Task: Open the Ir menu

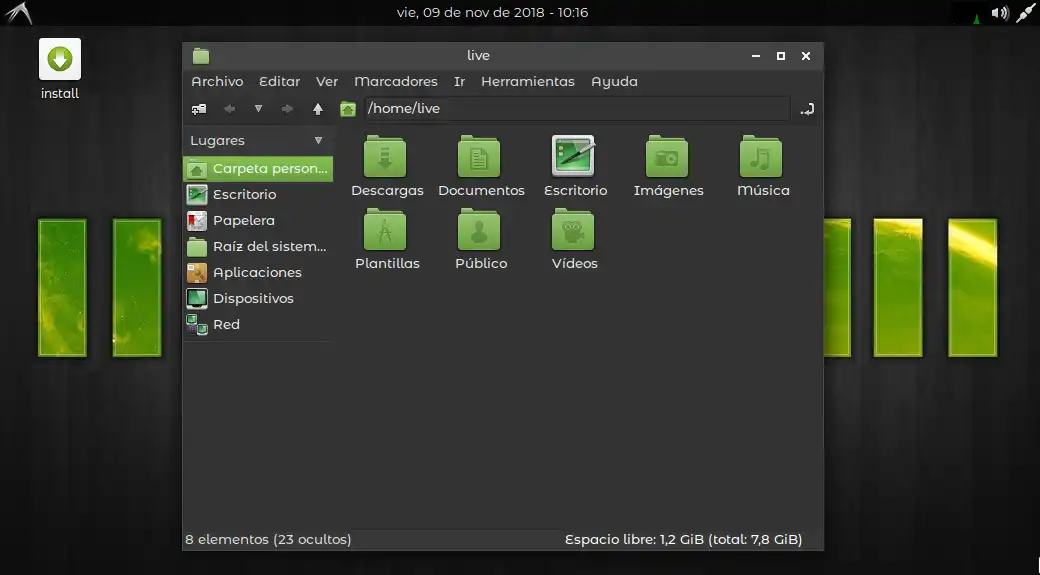Action: pyautogui.click(x=460, y=82)
